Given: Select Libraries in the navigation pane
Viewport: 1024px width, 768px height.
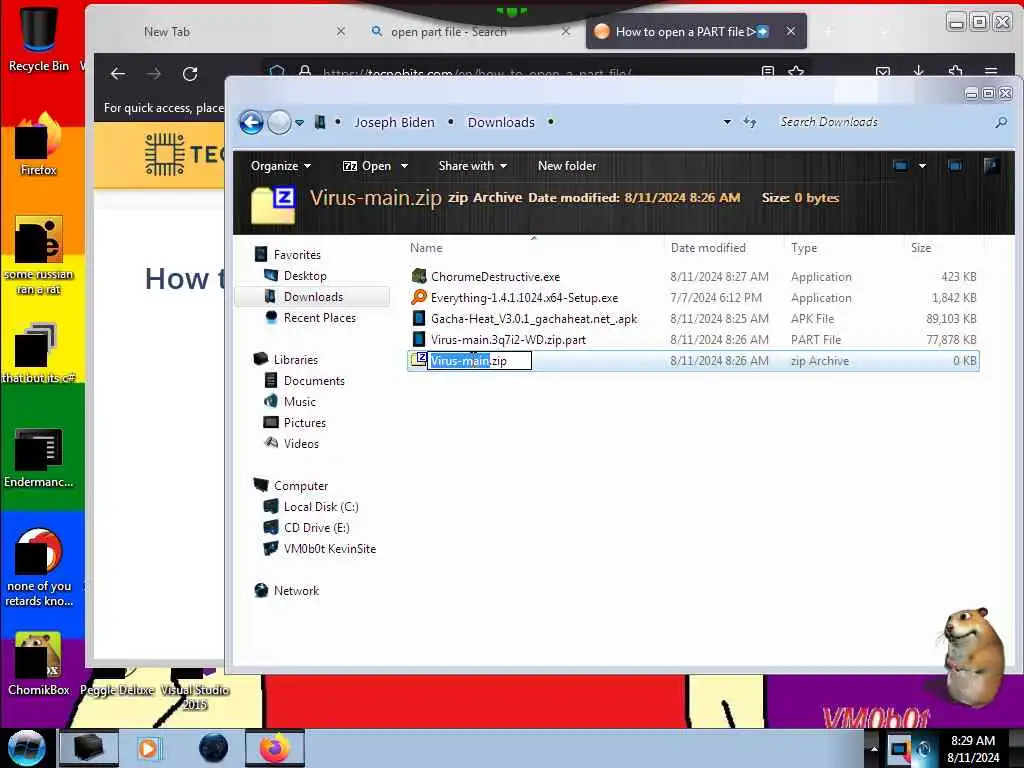Looking at the screenshot, I should pyautogui.click(x=296, y=360).
